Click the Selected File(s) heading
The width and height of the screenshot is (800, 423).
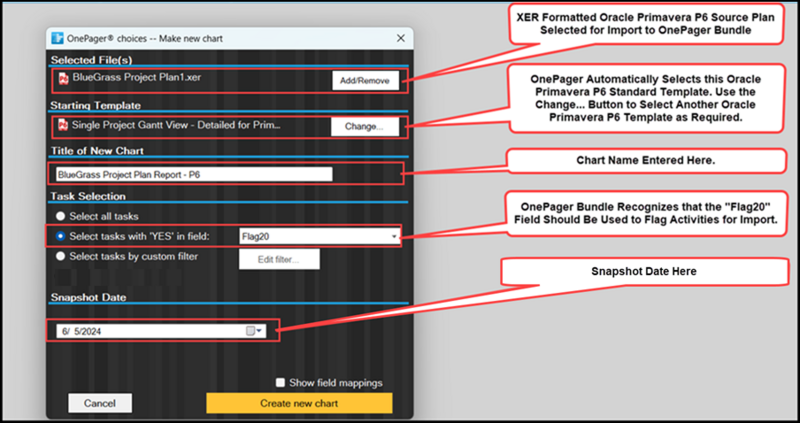[x=91, y=60]
